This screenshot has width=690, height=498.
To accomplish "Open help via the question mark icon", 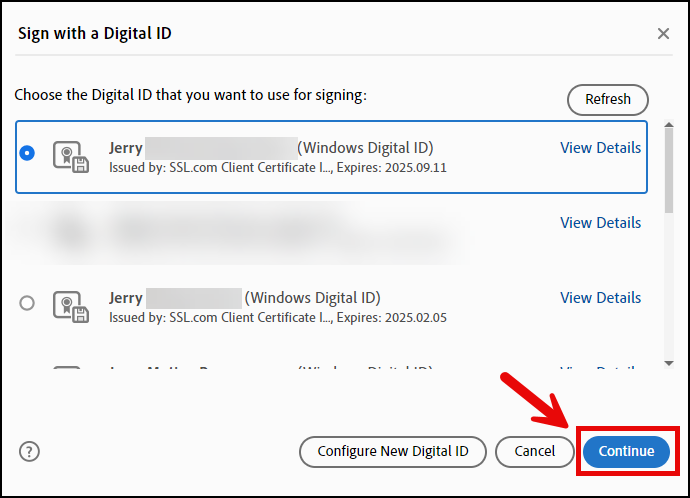I will coord(29,451).
